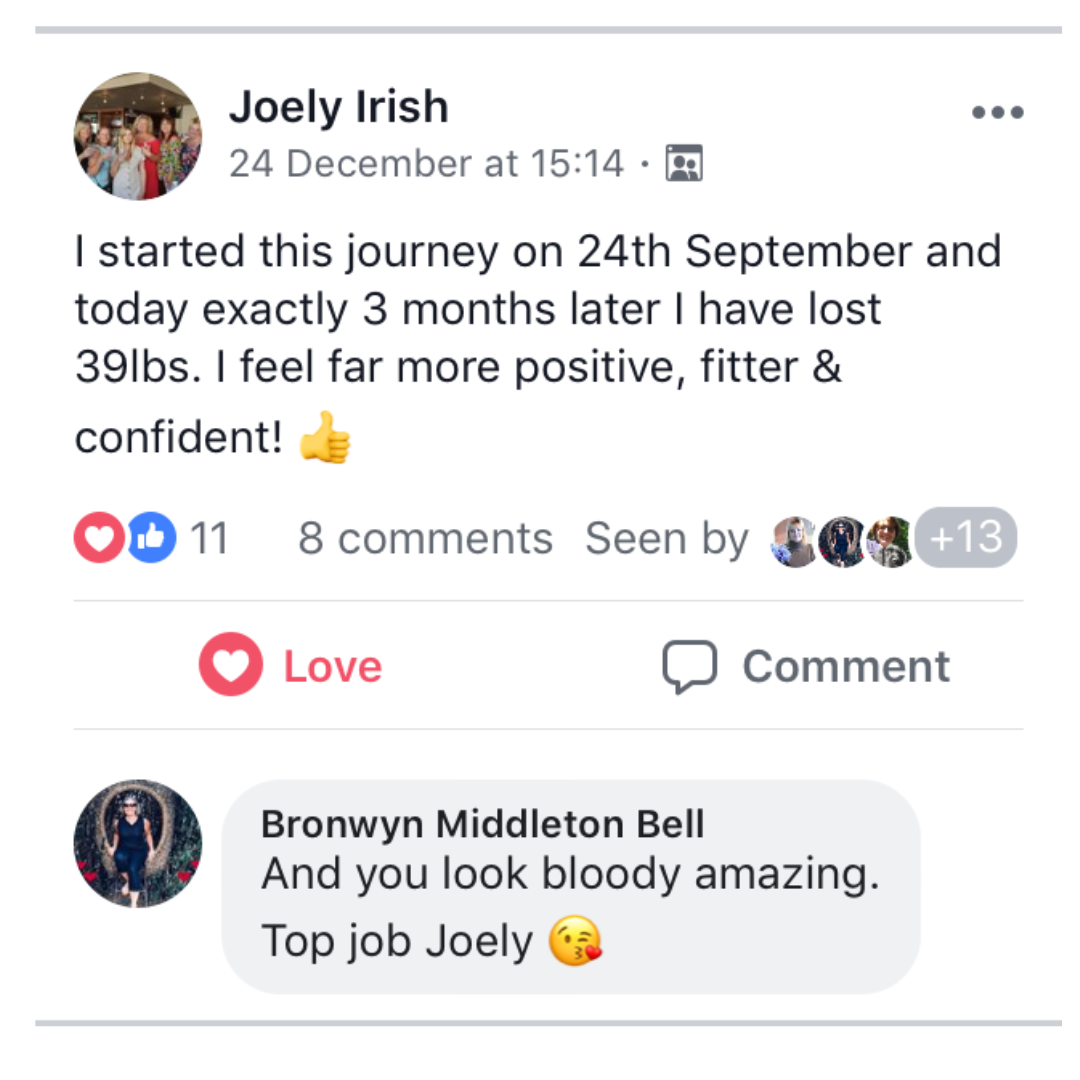Open Joely Irish's profile picture

[x=138, y=136]
